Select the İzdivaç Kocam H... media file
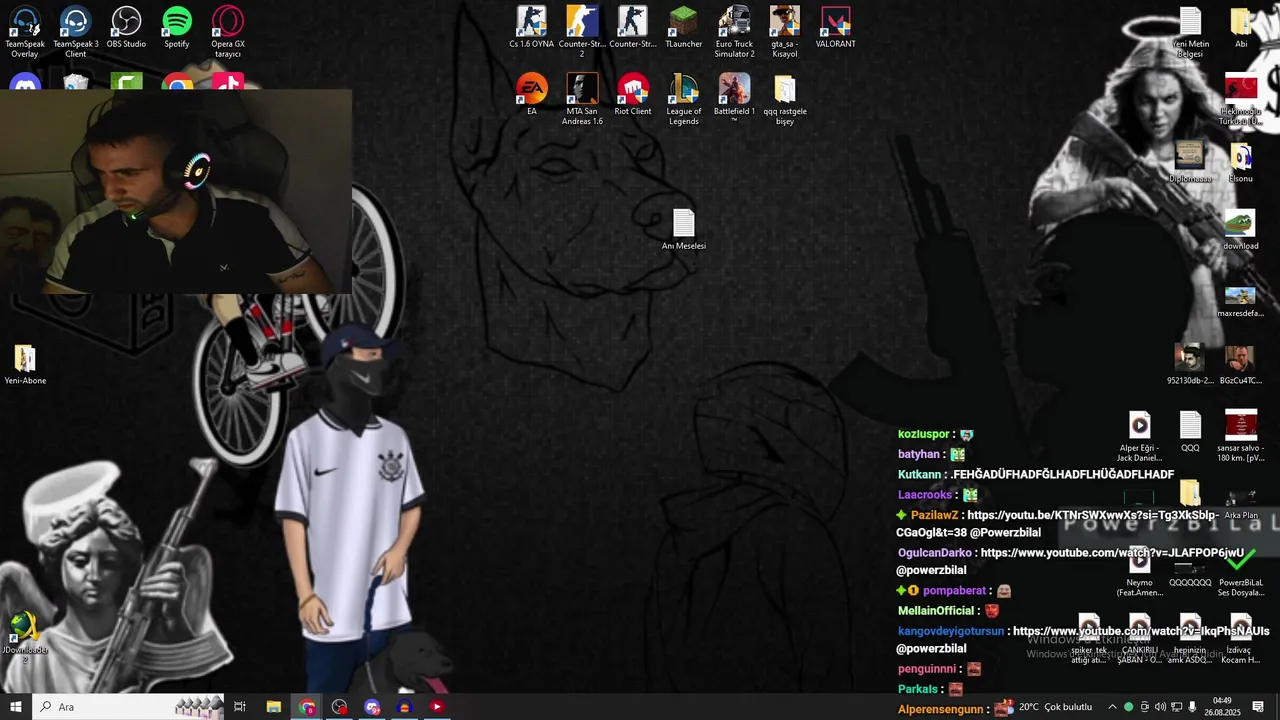The image size is (1280, 720). click(x=1241, y=640)
